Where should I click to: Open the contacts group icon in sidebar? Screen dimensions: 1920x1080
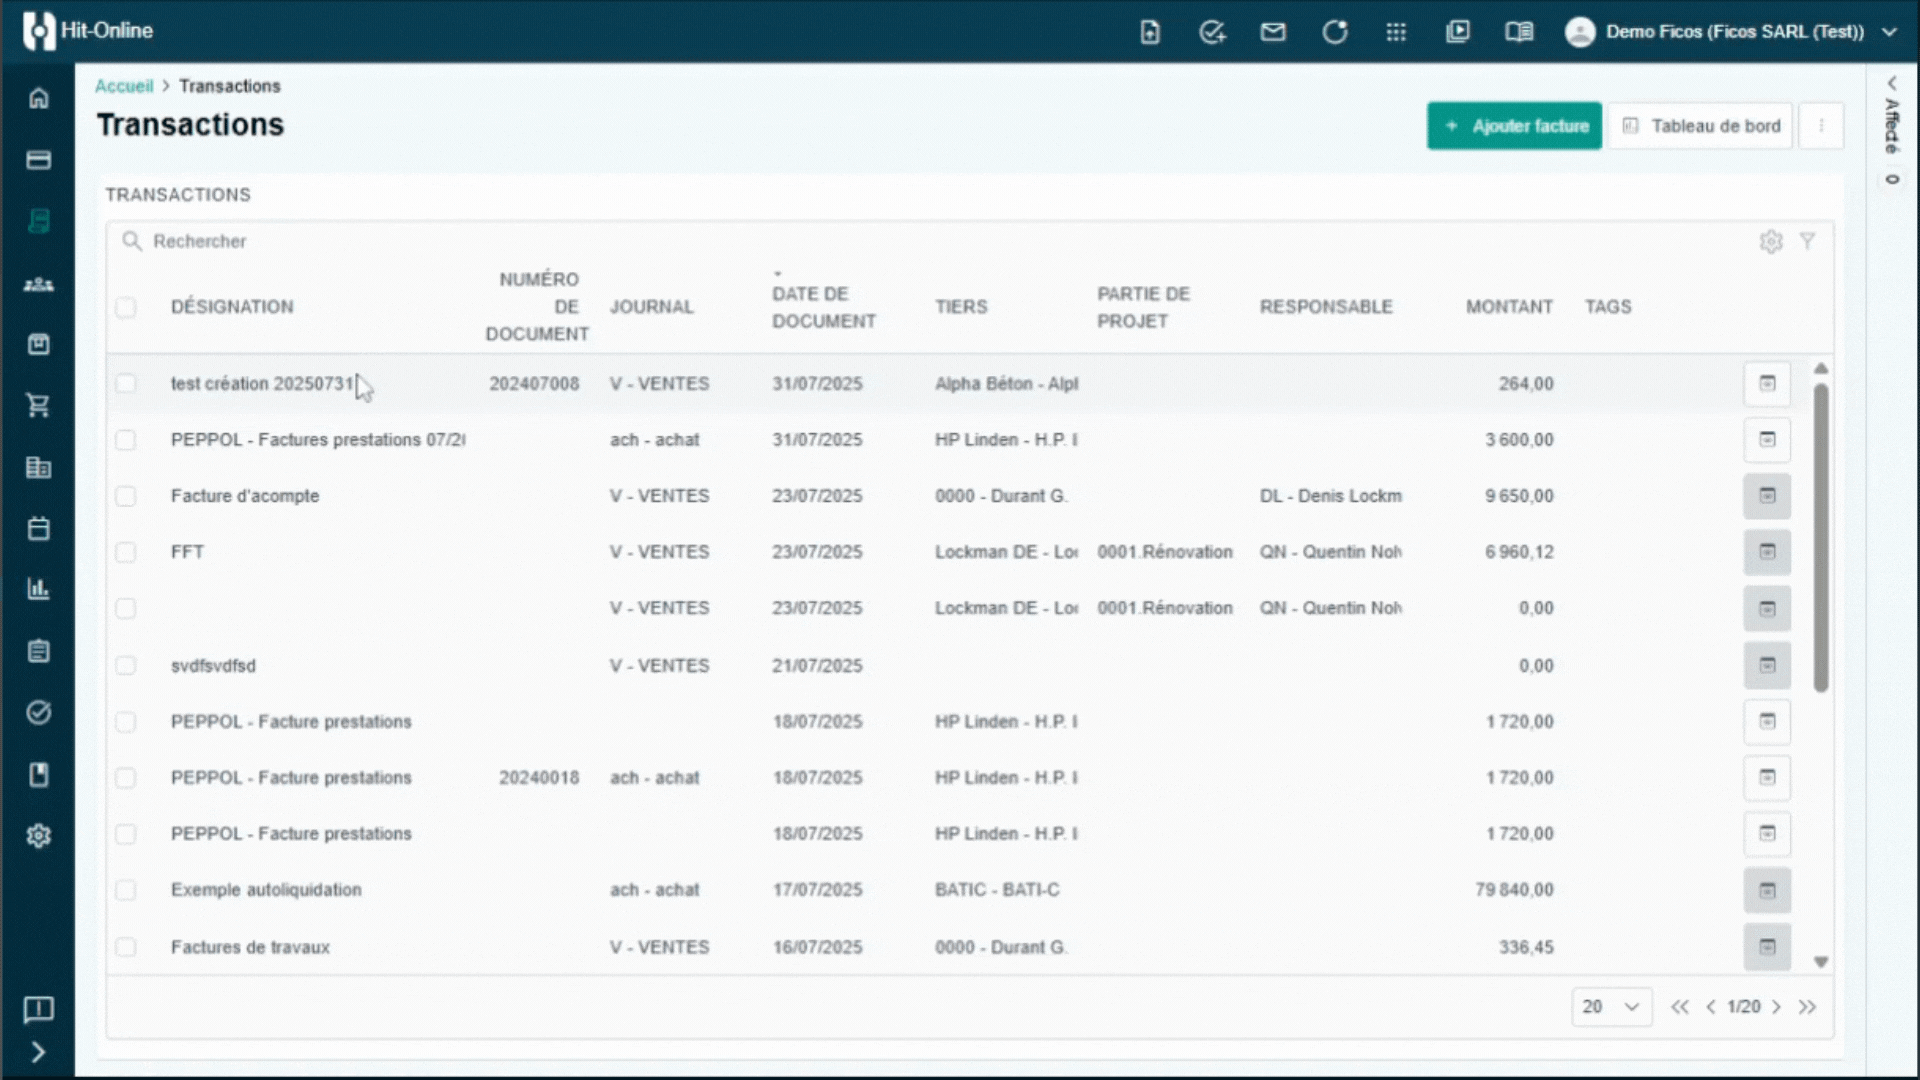38,284
